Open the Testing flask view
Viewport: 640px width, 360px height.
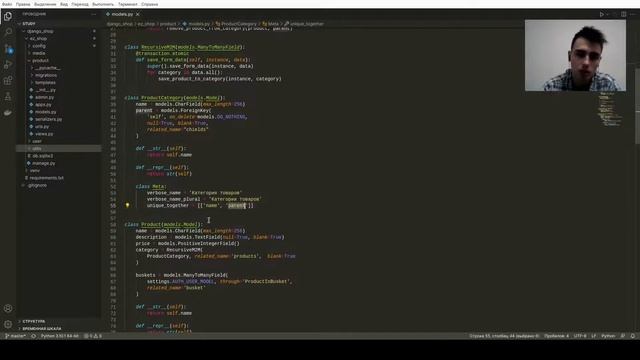click(8, 97)
